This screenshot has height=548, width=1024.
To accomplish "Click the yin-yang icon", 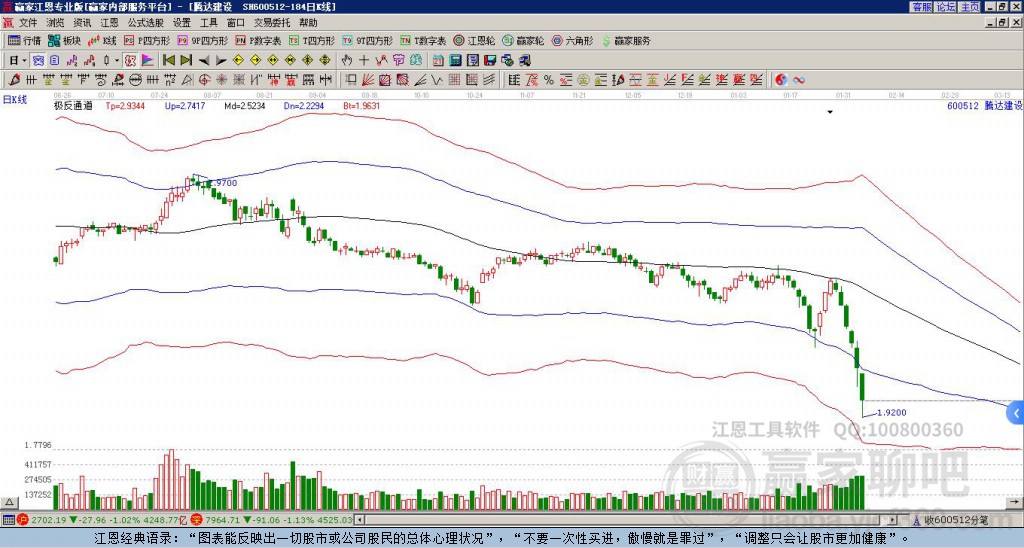I will pyautogui.click(x=781, y=80).
